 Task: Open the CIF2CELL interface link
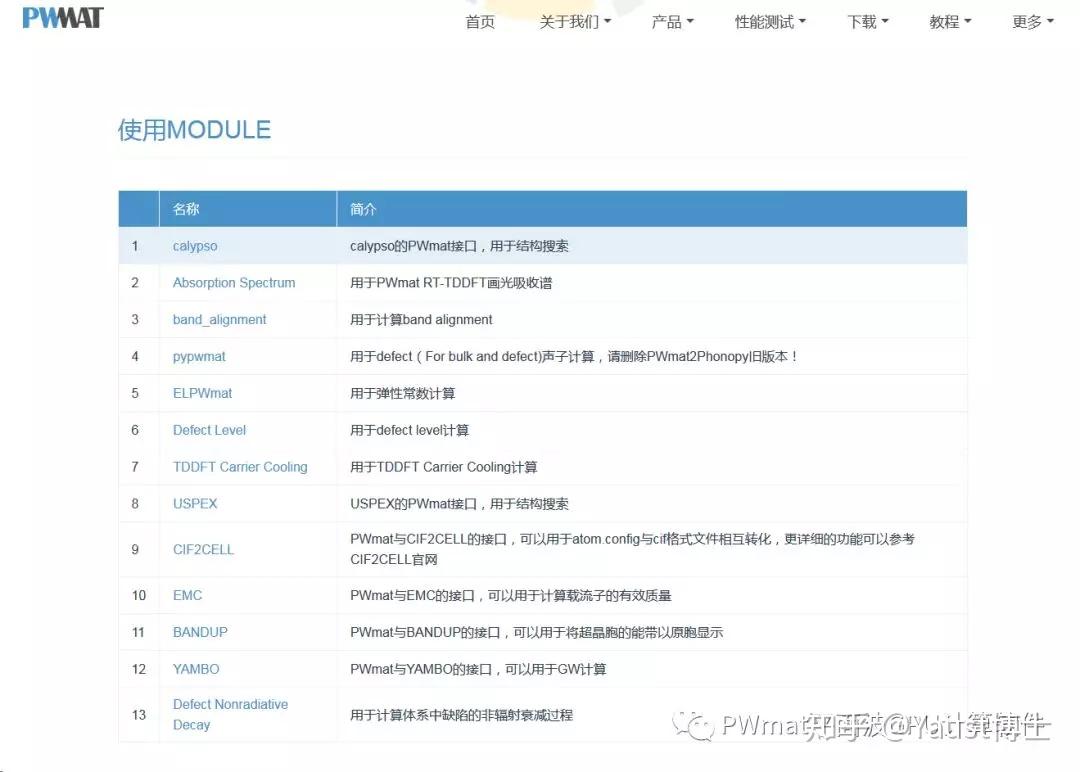click(x=202, y=549)
